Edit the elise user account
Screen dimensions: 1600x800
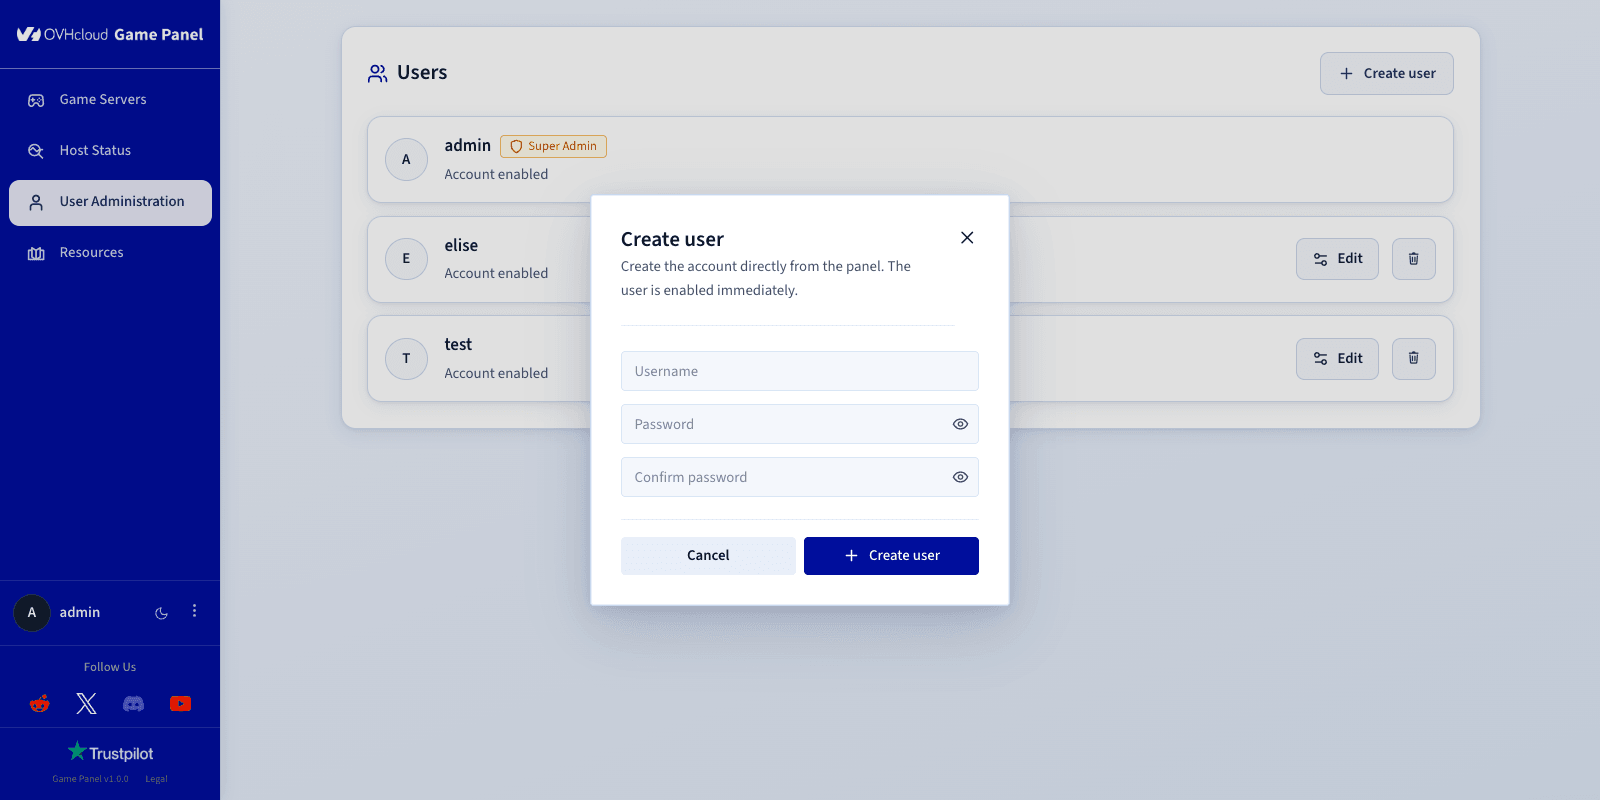[x=1337, y=259]
